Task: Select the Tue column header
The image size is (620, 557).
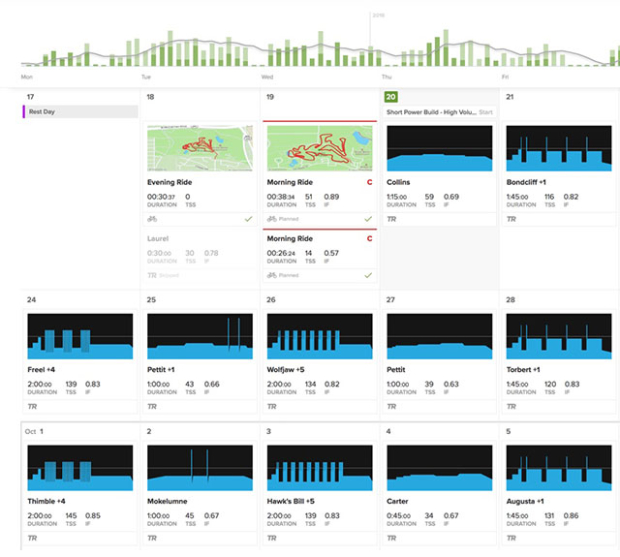Action: point(146,76)
